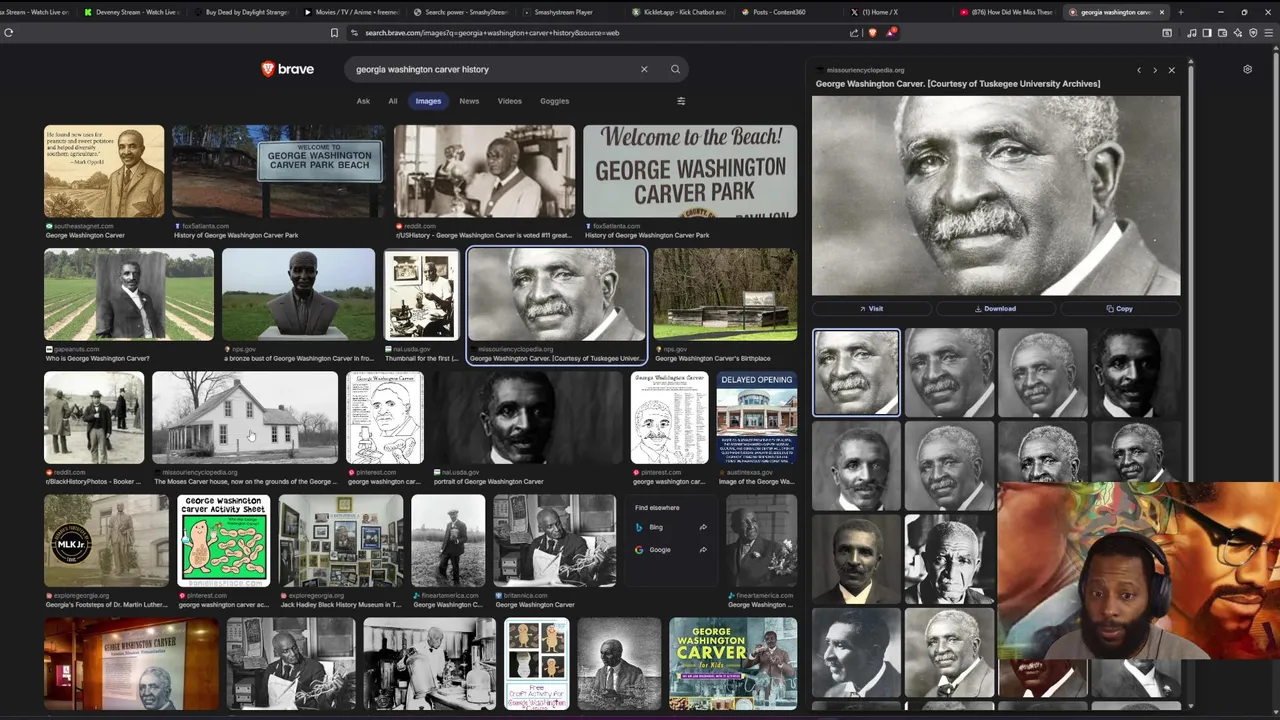Open the Brave Rewards triangle icon
Screen dimensions: 1280x720
point(890,32)
